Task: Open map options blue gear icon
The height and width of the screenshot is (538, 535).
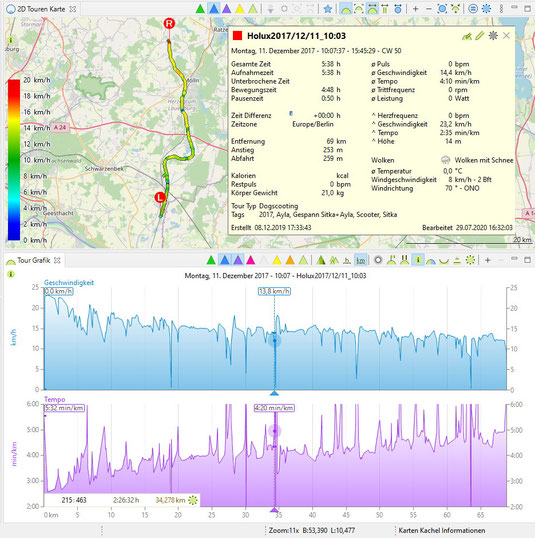Action: [486, 9]
